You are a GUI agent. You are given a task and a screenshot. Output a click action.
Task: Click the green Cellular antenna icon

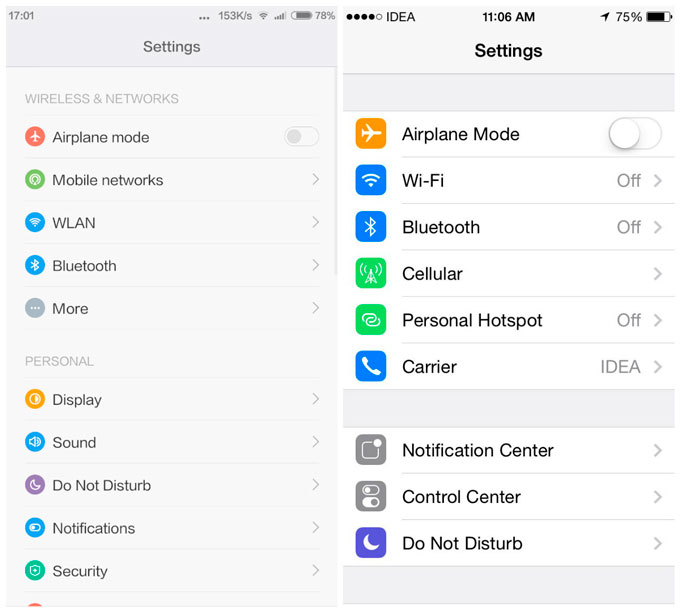(x=370, y=274)
